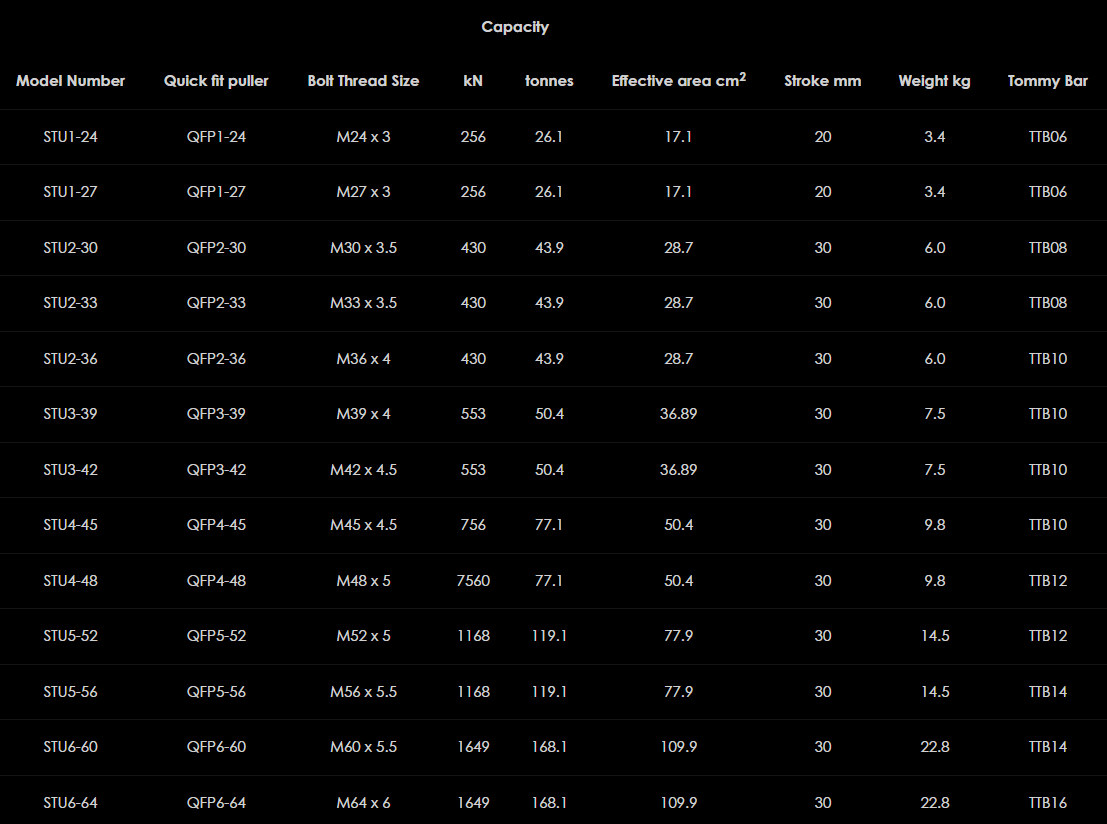Click the Capacity heading above kN and tonnes
The height and width of the screenshot is (824, 1107).
point(515,27)
